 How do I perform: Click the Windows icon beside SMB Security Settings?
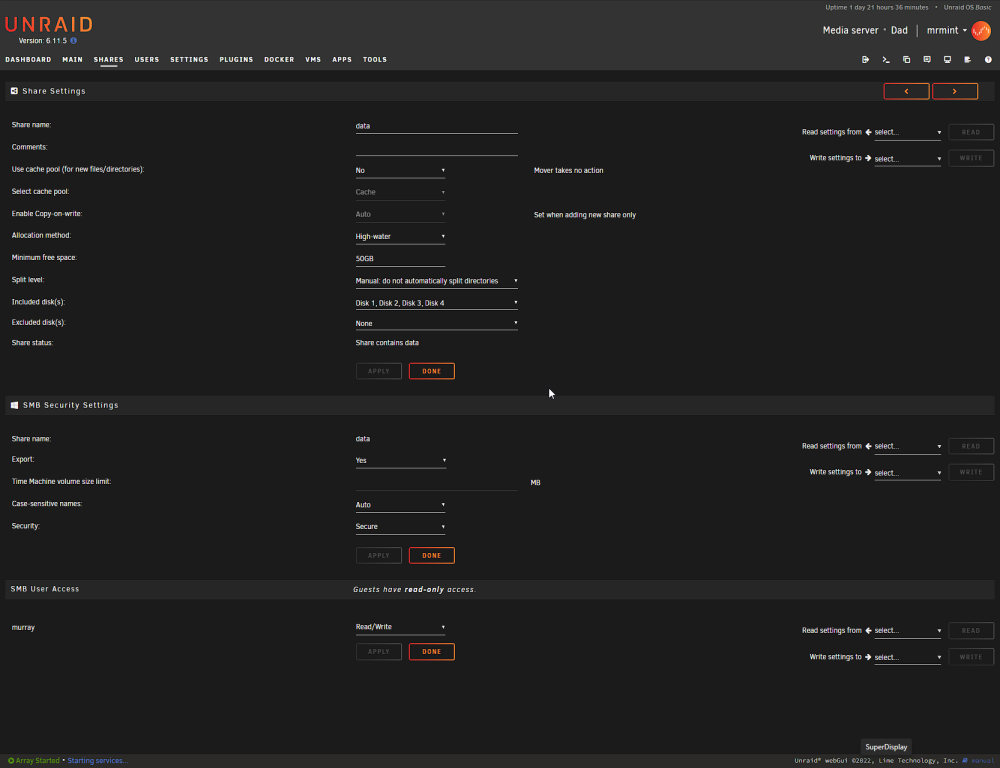[x=14, y=405]
